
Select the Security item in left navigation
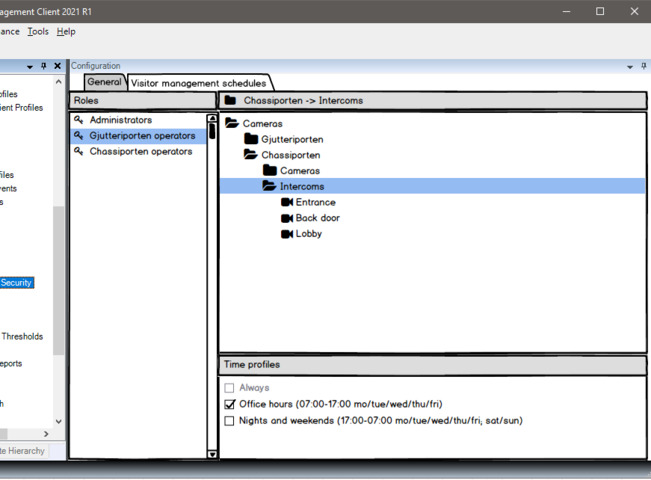[x=17, y=283]
